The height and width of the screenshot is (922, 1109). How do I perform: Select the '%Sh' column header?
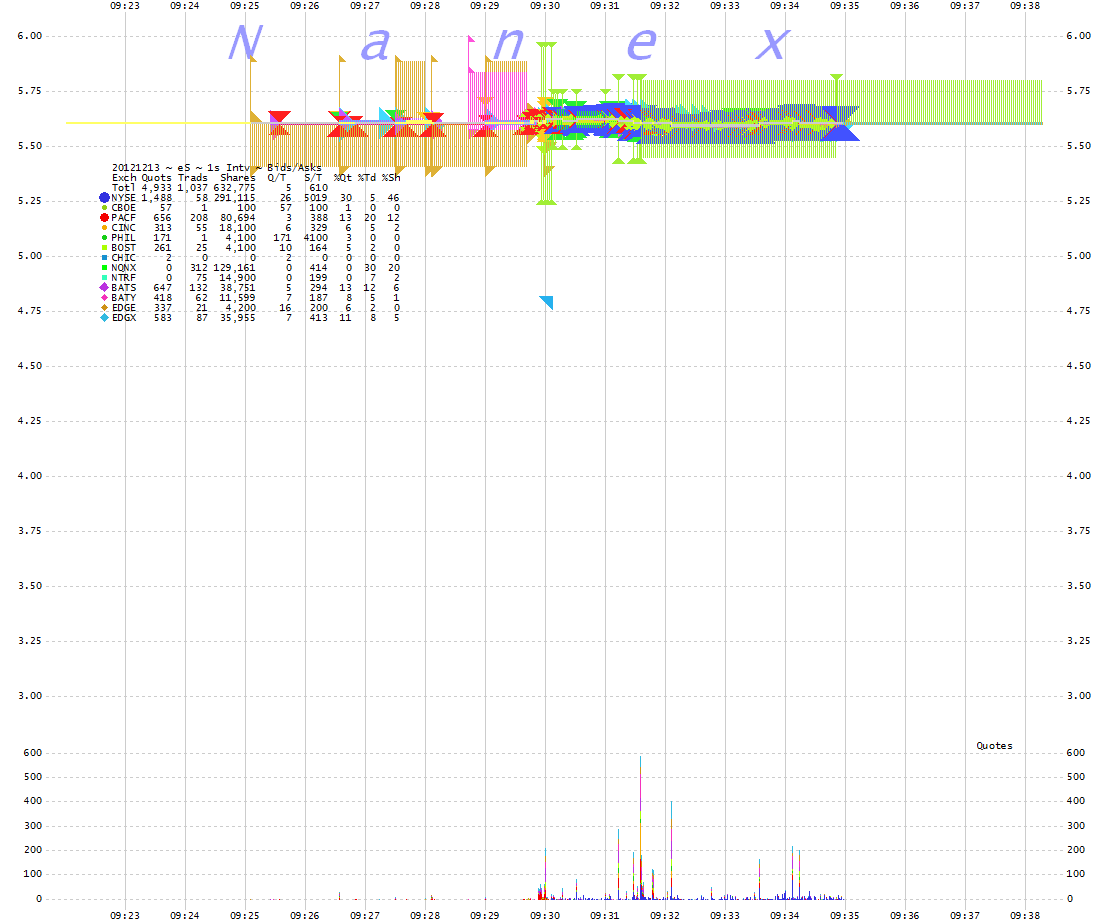click(391, 178)
